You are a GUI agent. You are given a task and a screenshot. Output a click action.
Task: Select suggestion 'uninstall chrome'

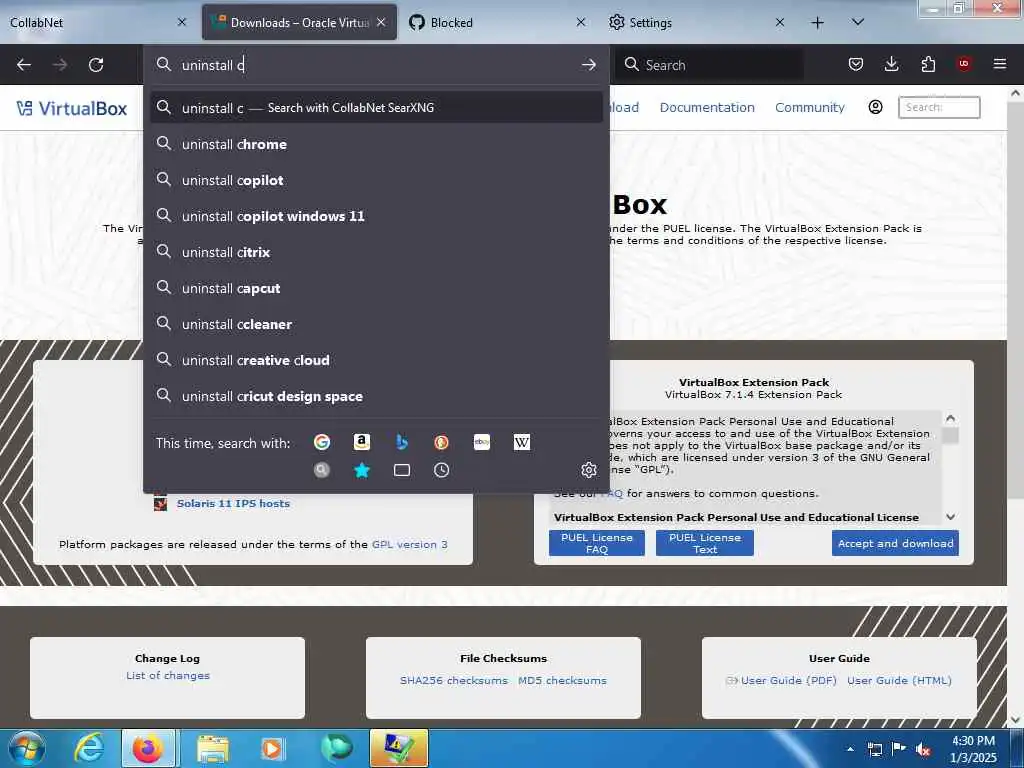click(x=376, y=144)
